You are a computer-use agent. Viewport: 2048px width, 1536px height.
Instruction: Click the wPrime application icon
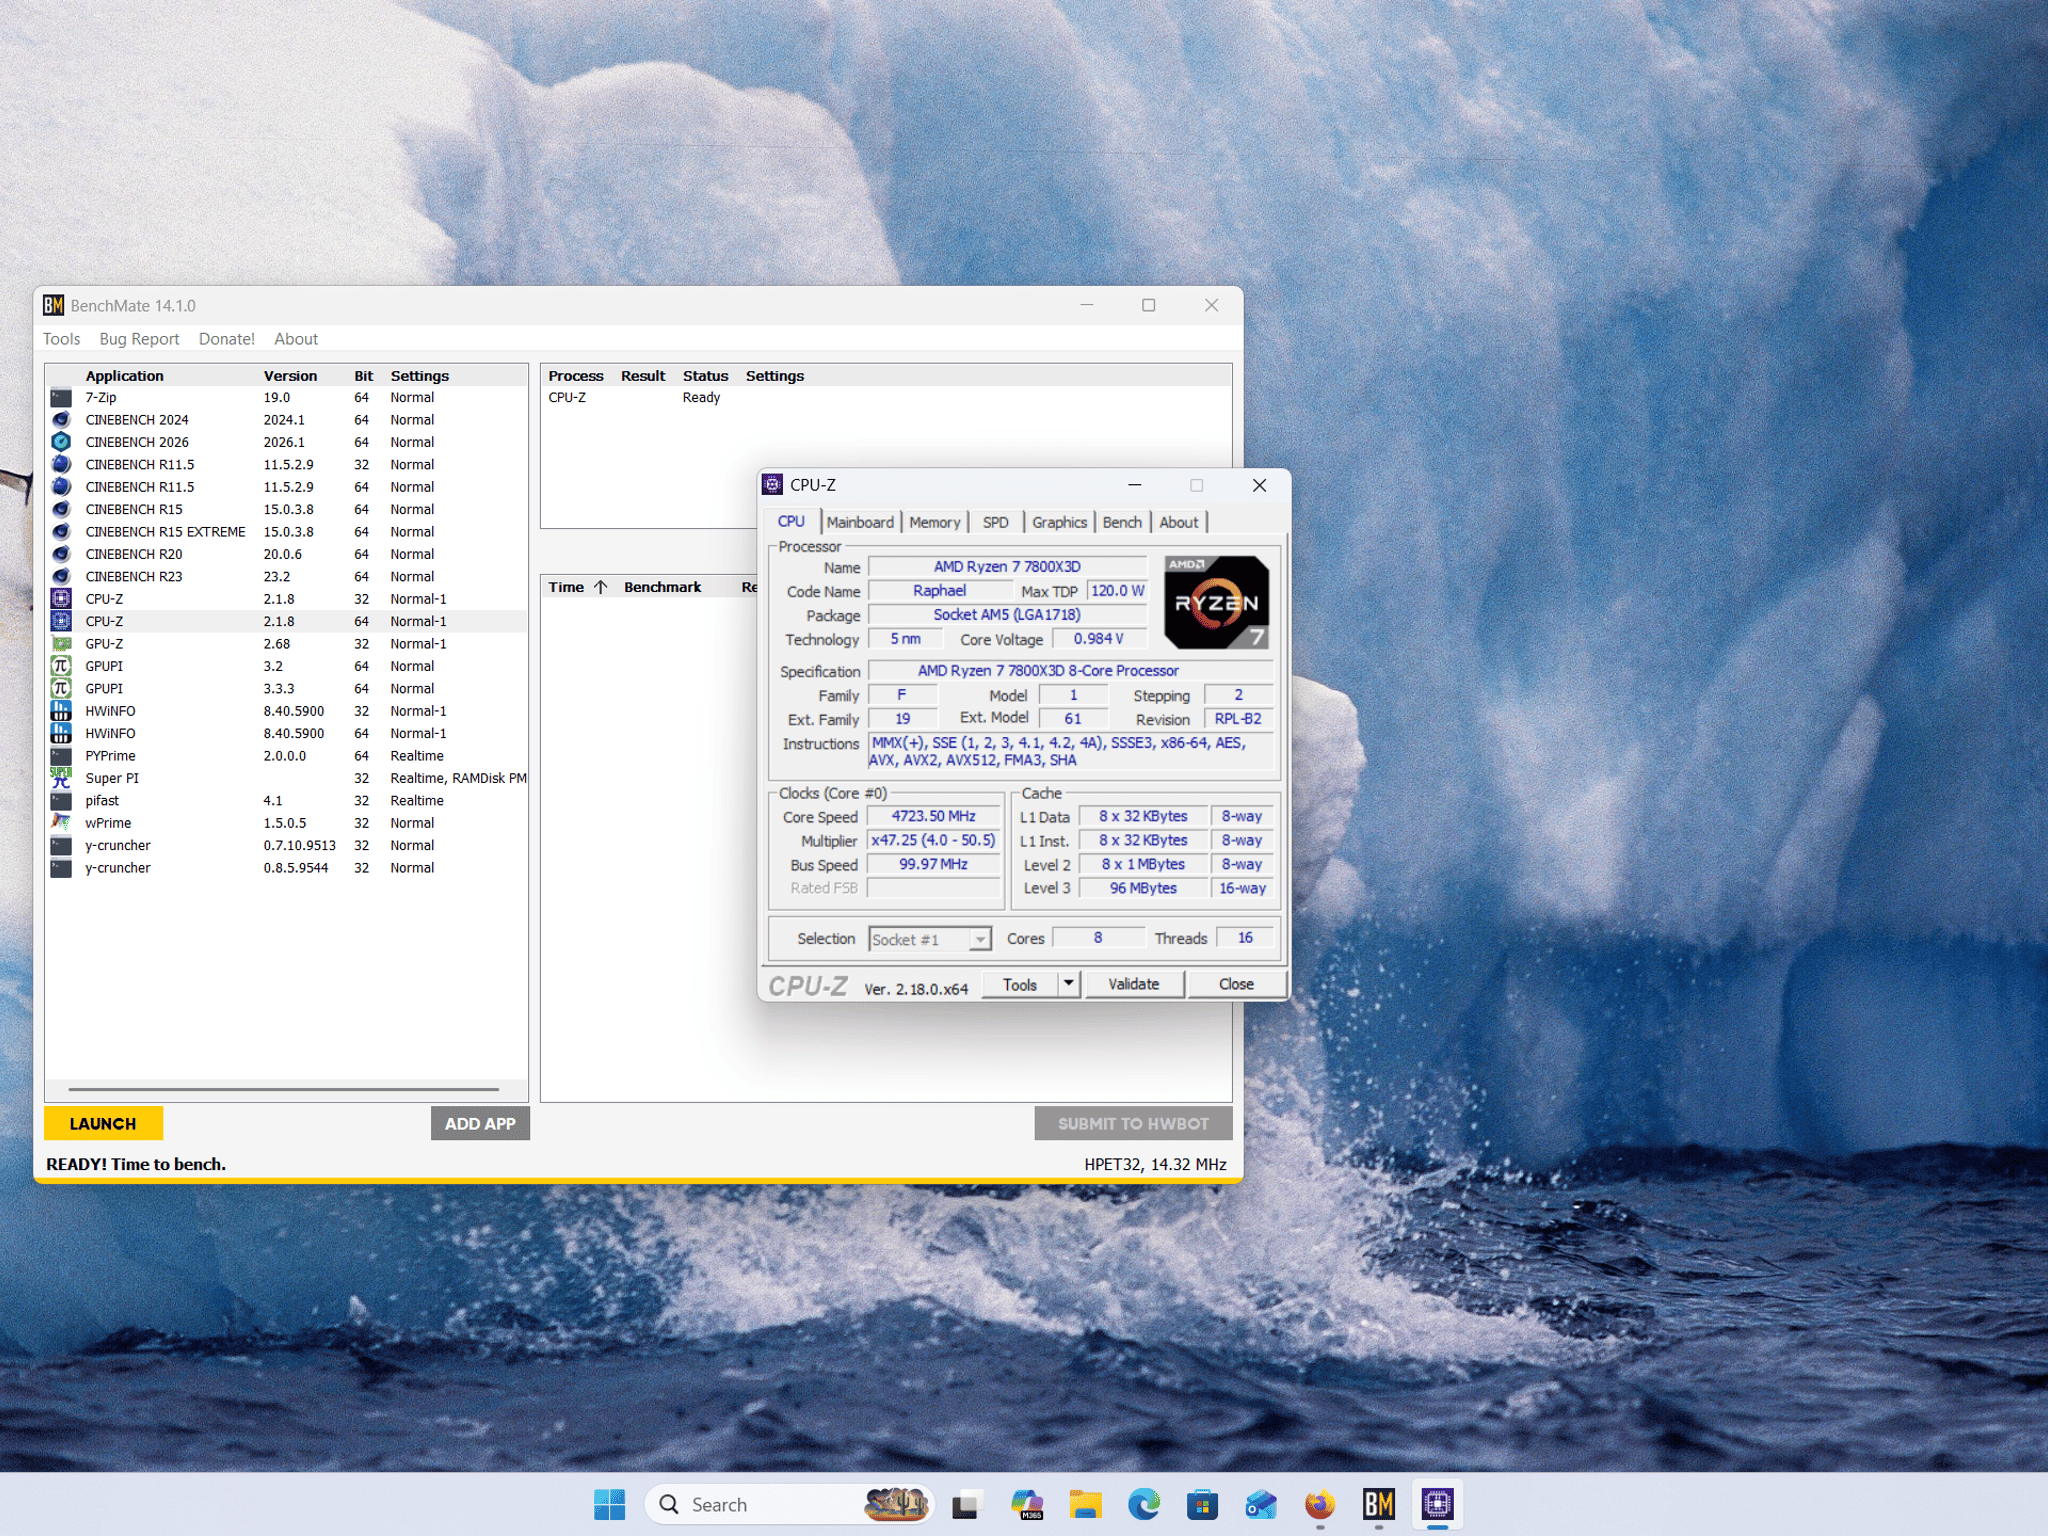tap(61, 823)
